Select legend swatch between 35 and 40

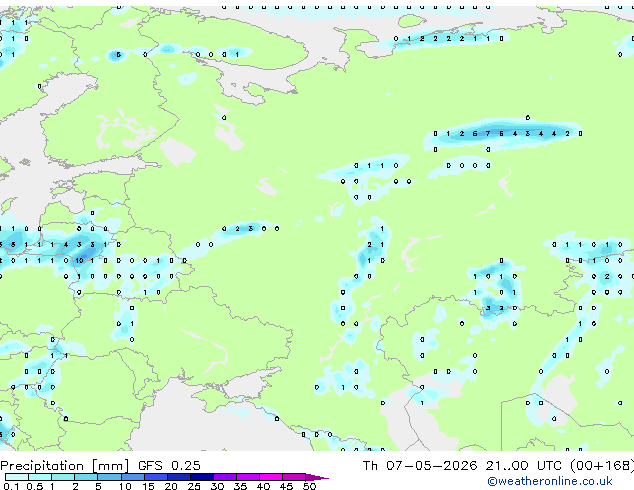click(248, 477)
